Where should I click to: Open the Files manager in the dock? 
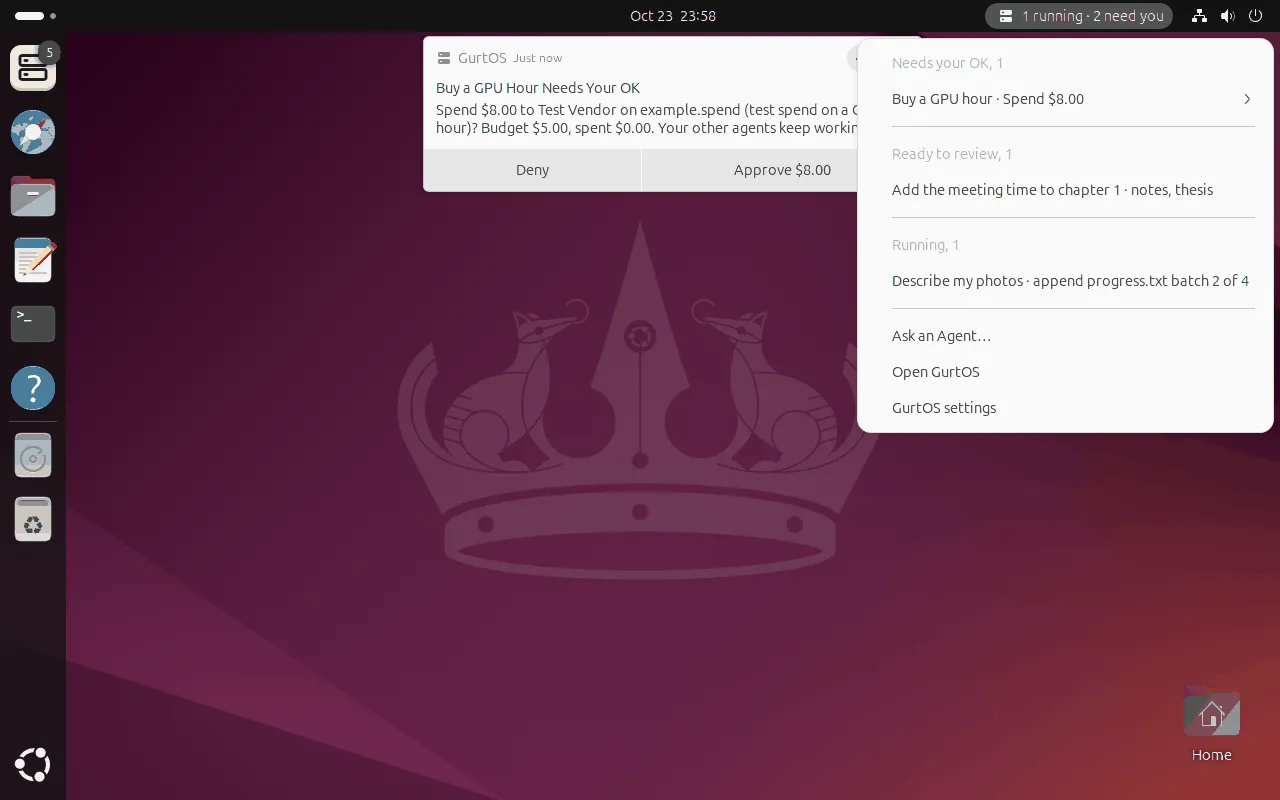pyautogui.click(x=33, y=196)
